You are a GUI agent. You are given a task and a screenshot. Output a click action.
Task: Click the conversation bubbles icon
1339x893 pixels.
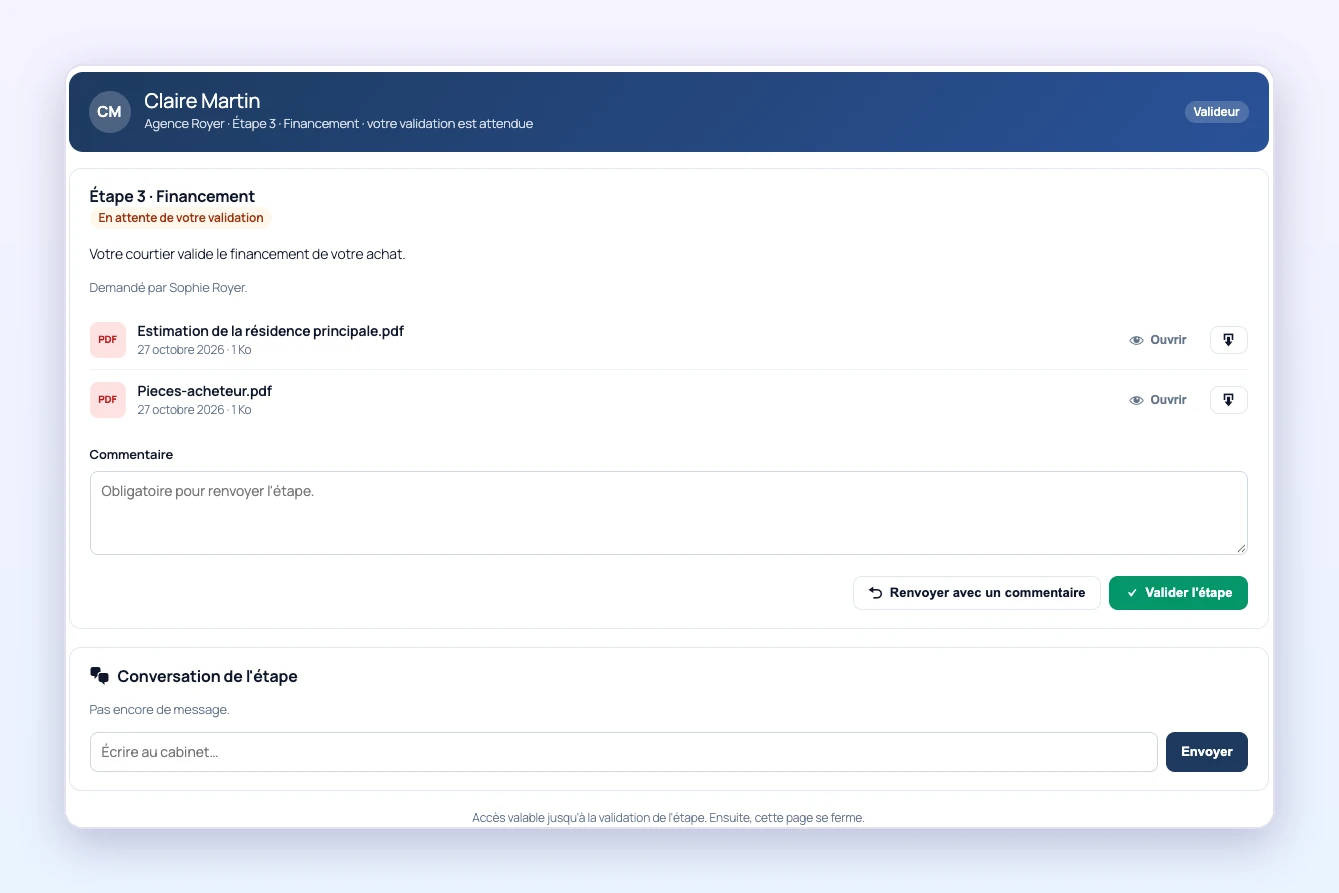(x=99, y=676)
